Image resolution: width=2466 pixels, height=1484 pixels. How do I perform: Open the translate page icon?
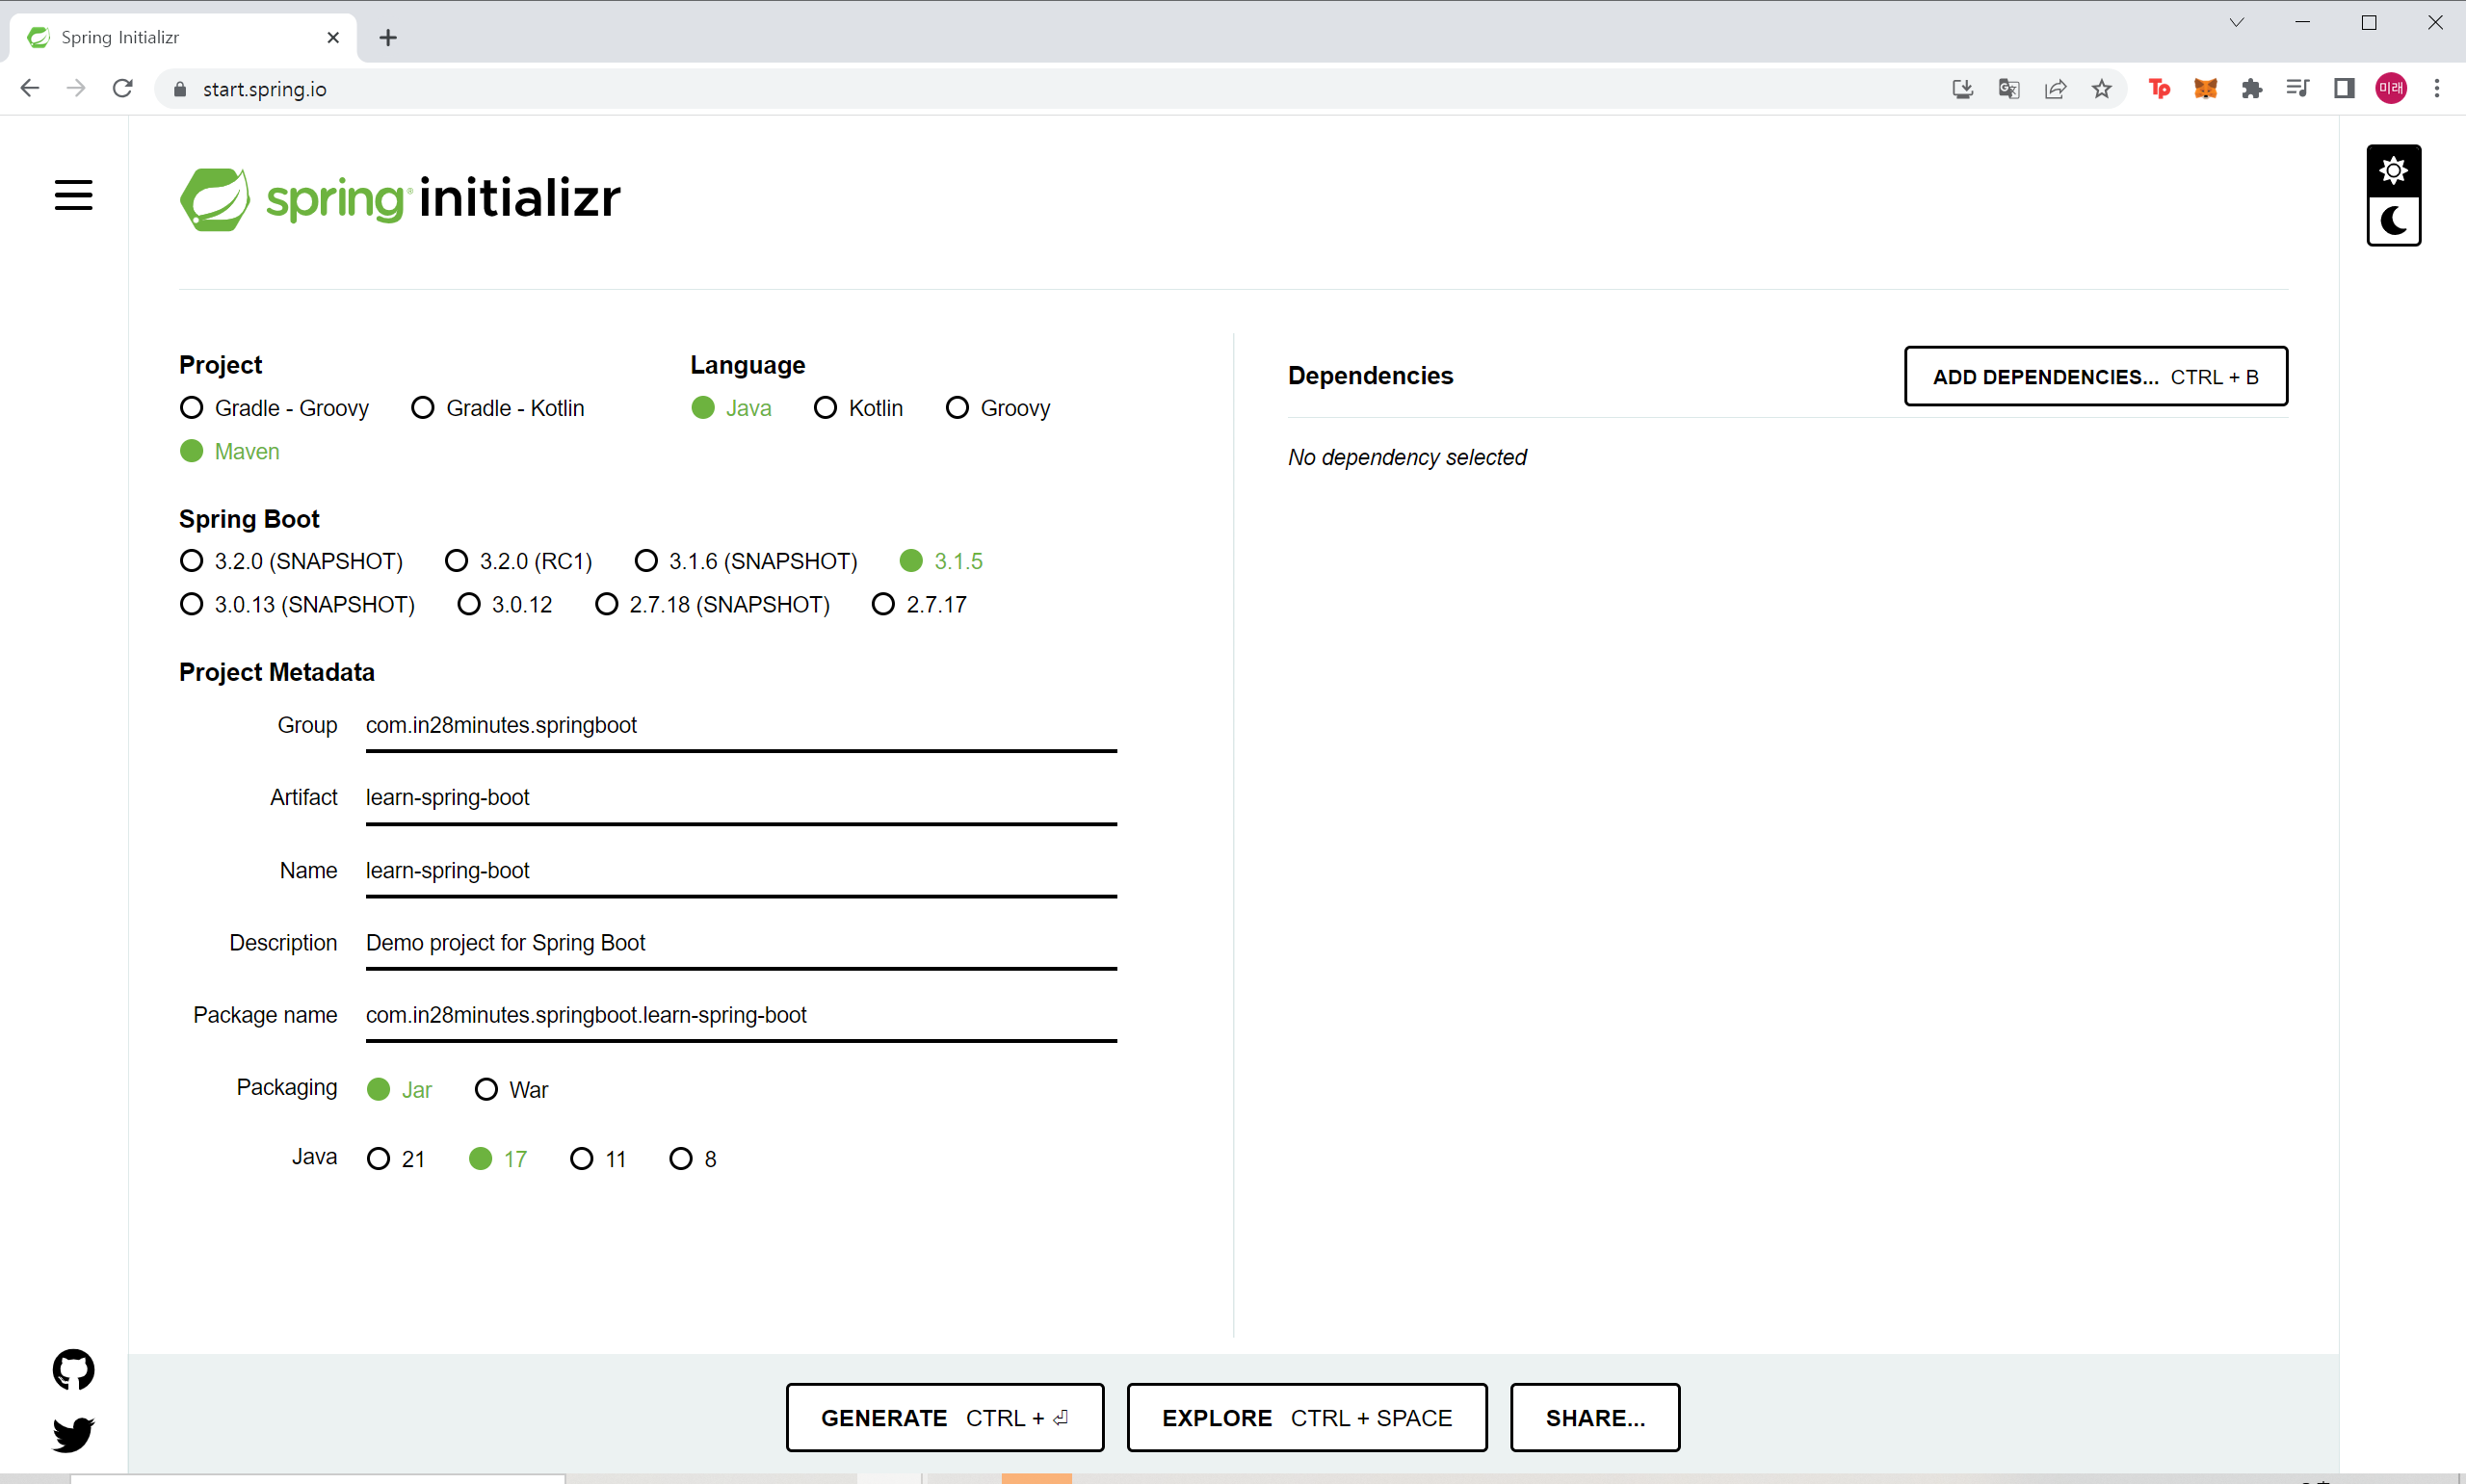click(2008, 89)
